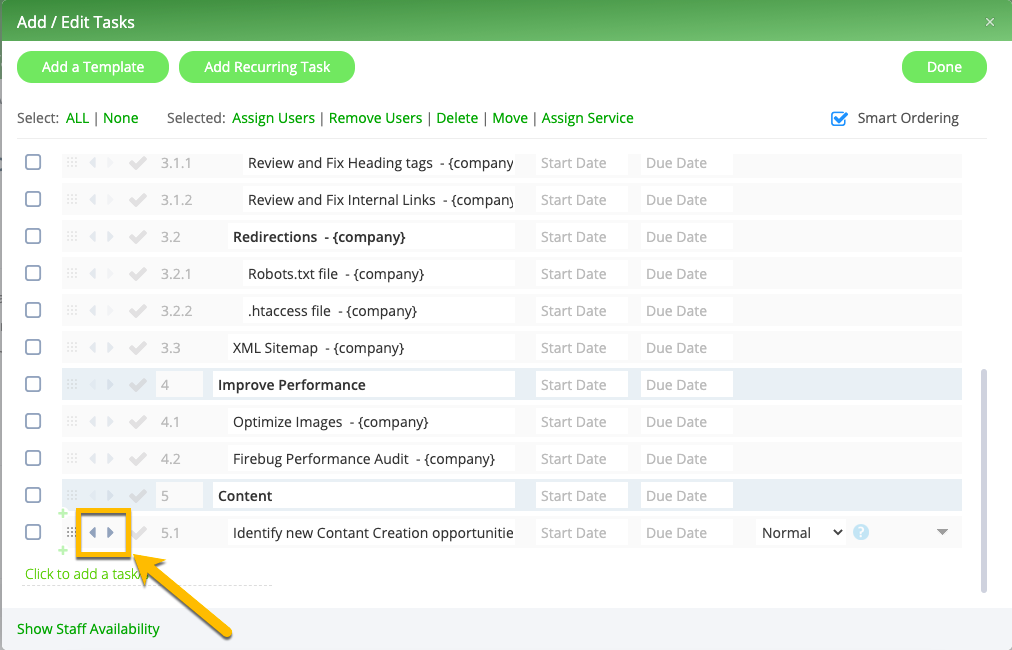Select the Robots.txt file task checkbox
The image size is (1012, 650).
[x=33, y=273]
